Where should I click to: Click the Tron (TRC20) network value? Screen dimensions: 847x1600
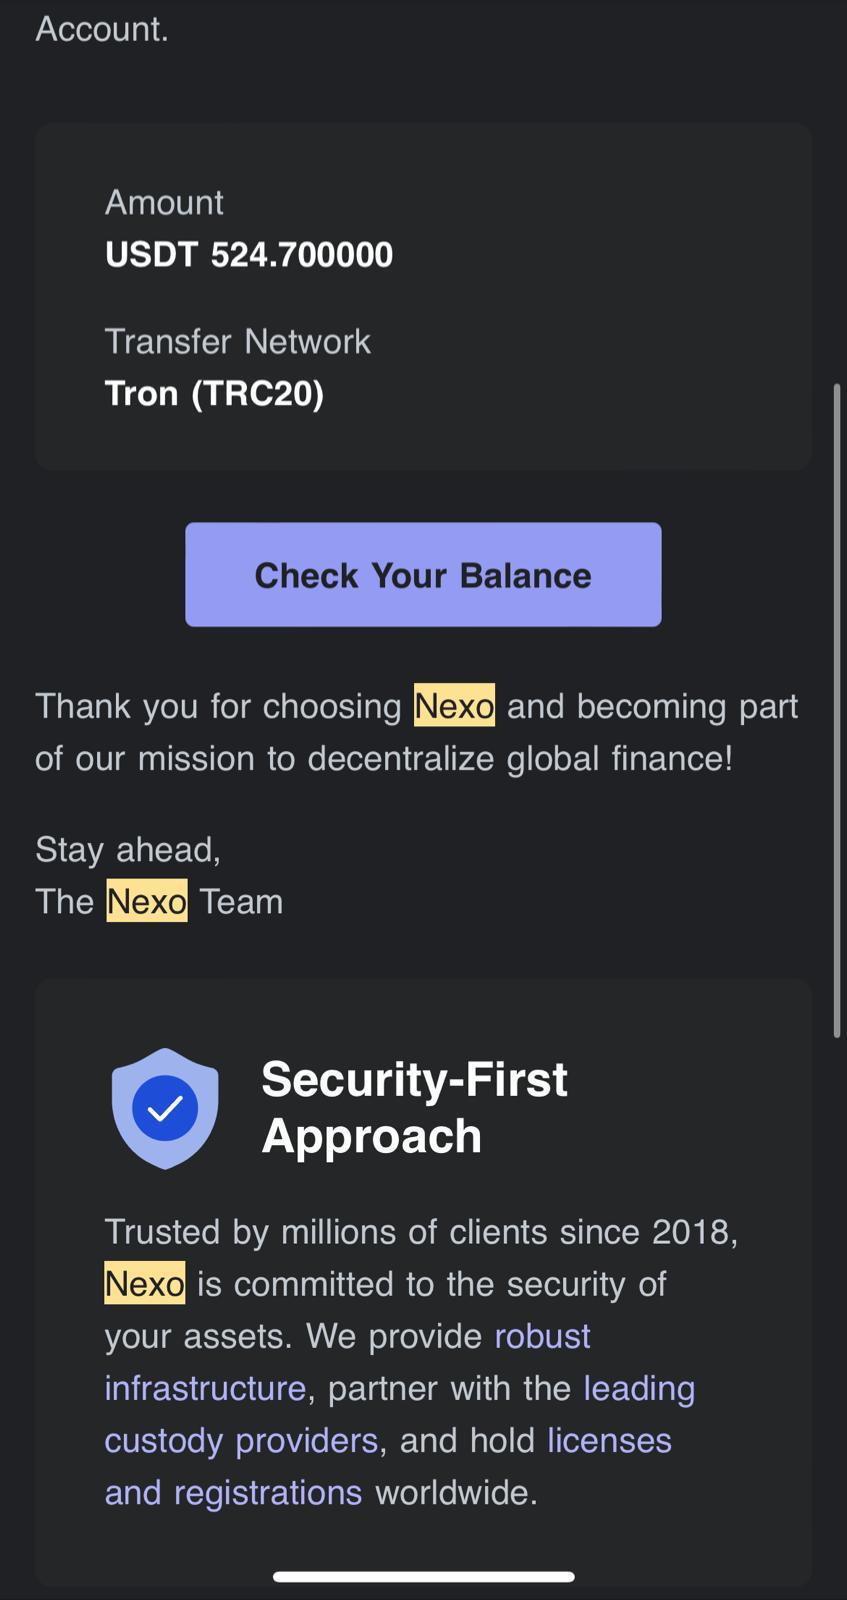tap(214, 393)
